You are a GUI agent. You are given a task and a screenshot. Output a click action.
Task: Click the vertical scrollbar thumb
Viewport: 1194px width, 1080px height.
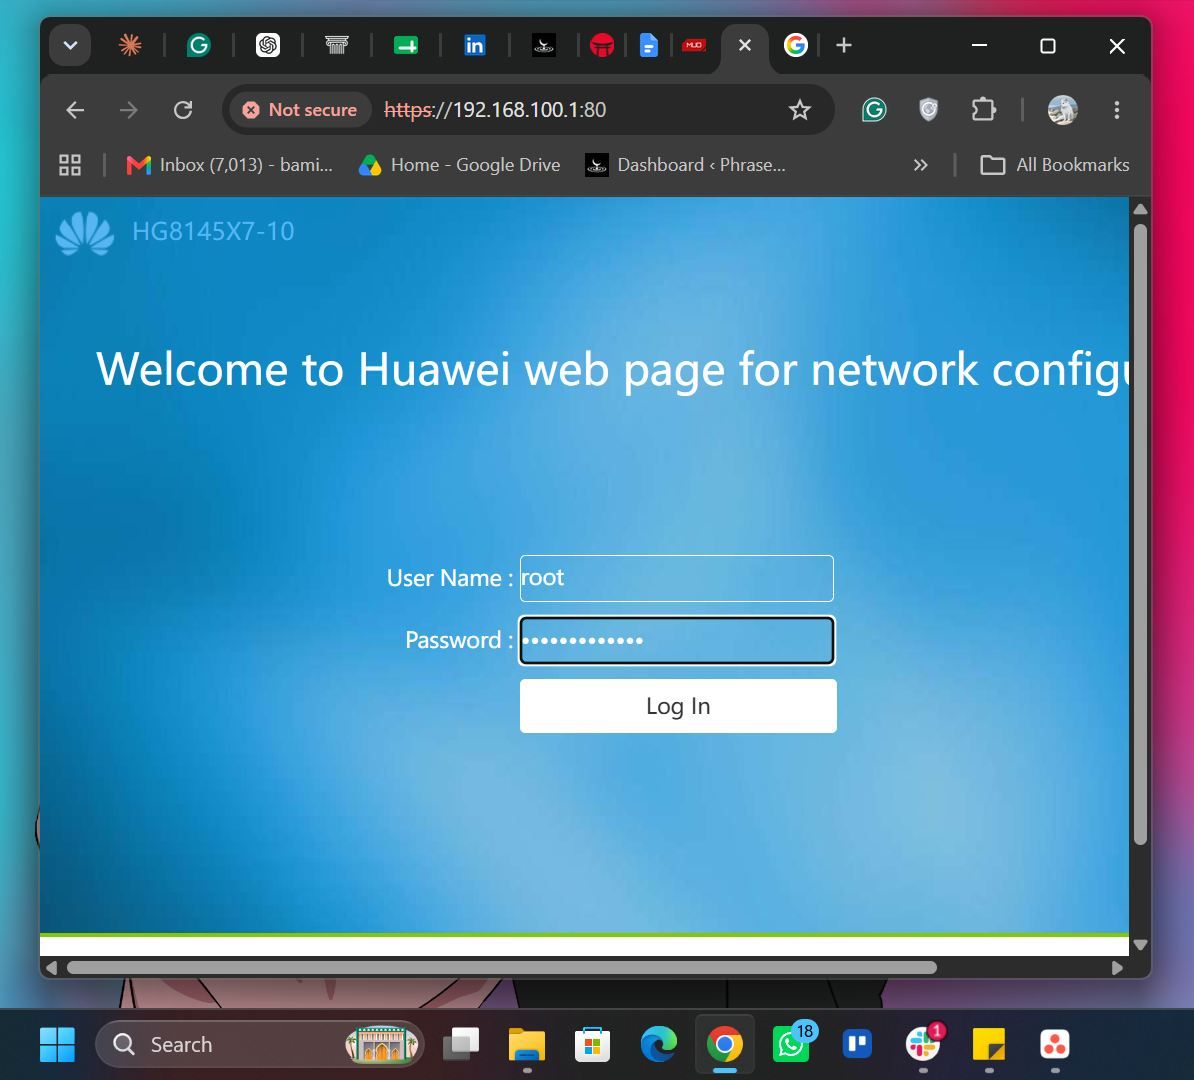tap(1140, 533)
